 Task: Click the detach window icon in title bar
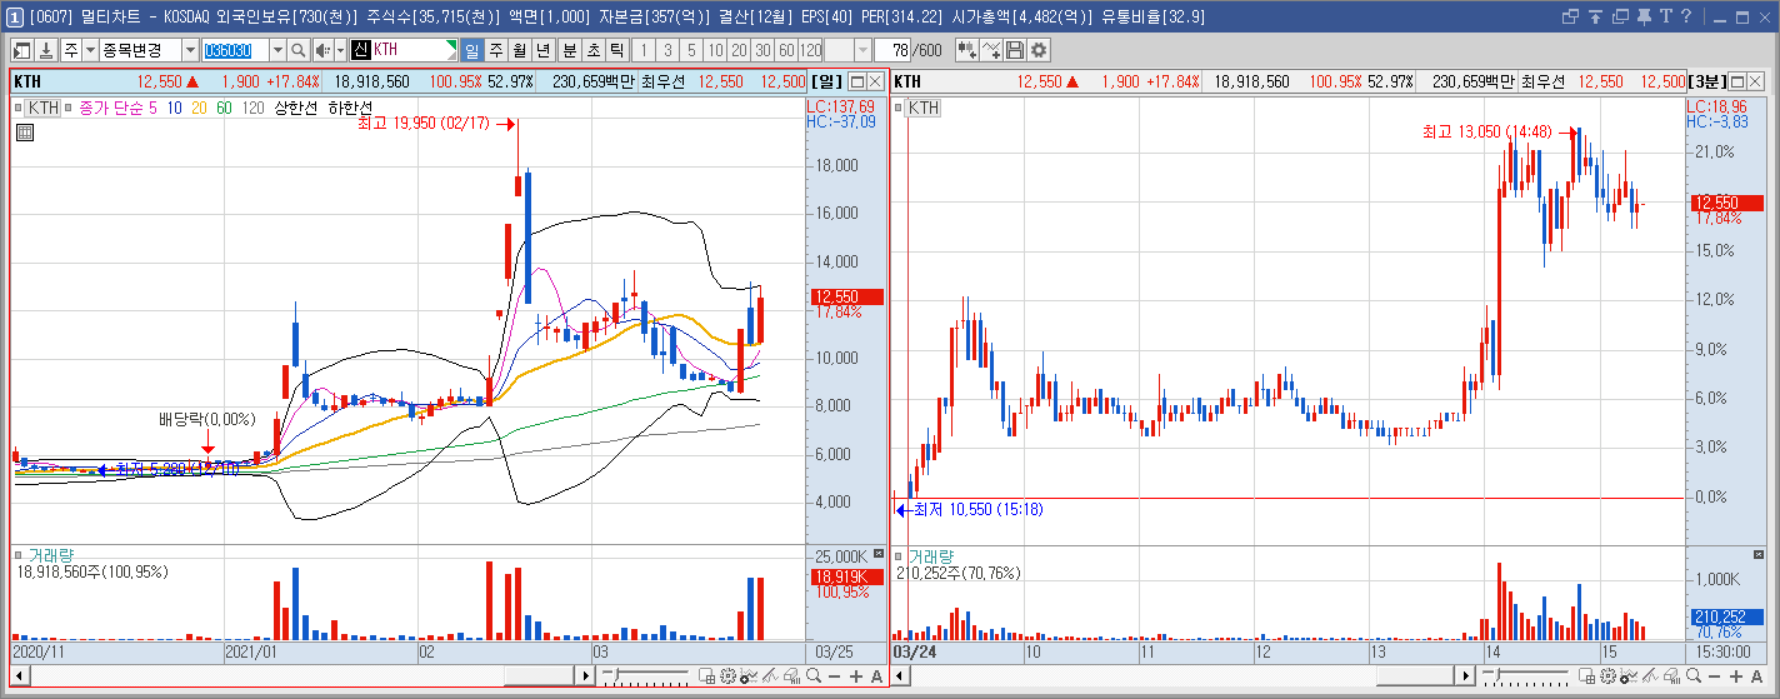[x=1570, y=16]
